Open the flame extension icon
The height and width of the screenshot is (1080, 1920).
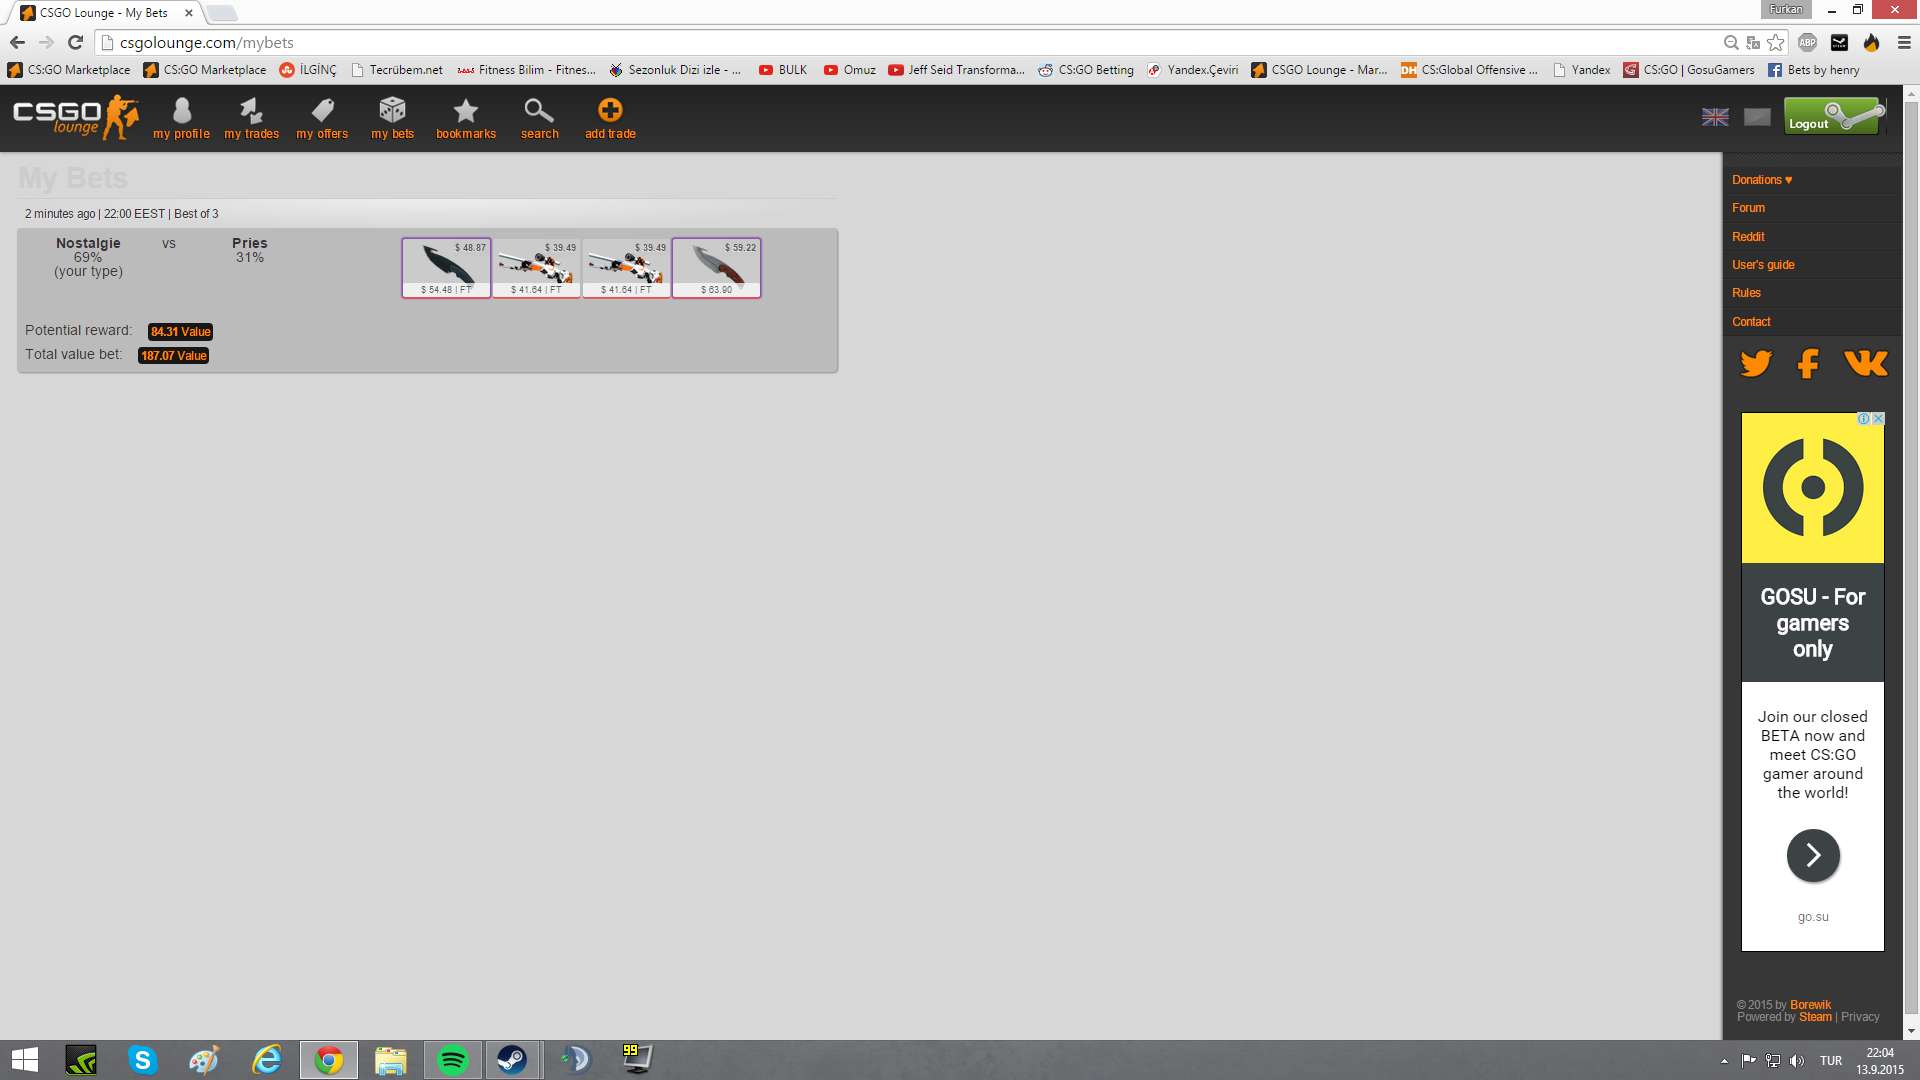click(x=1871, y=42)
